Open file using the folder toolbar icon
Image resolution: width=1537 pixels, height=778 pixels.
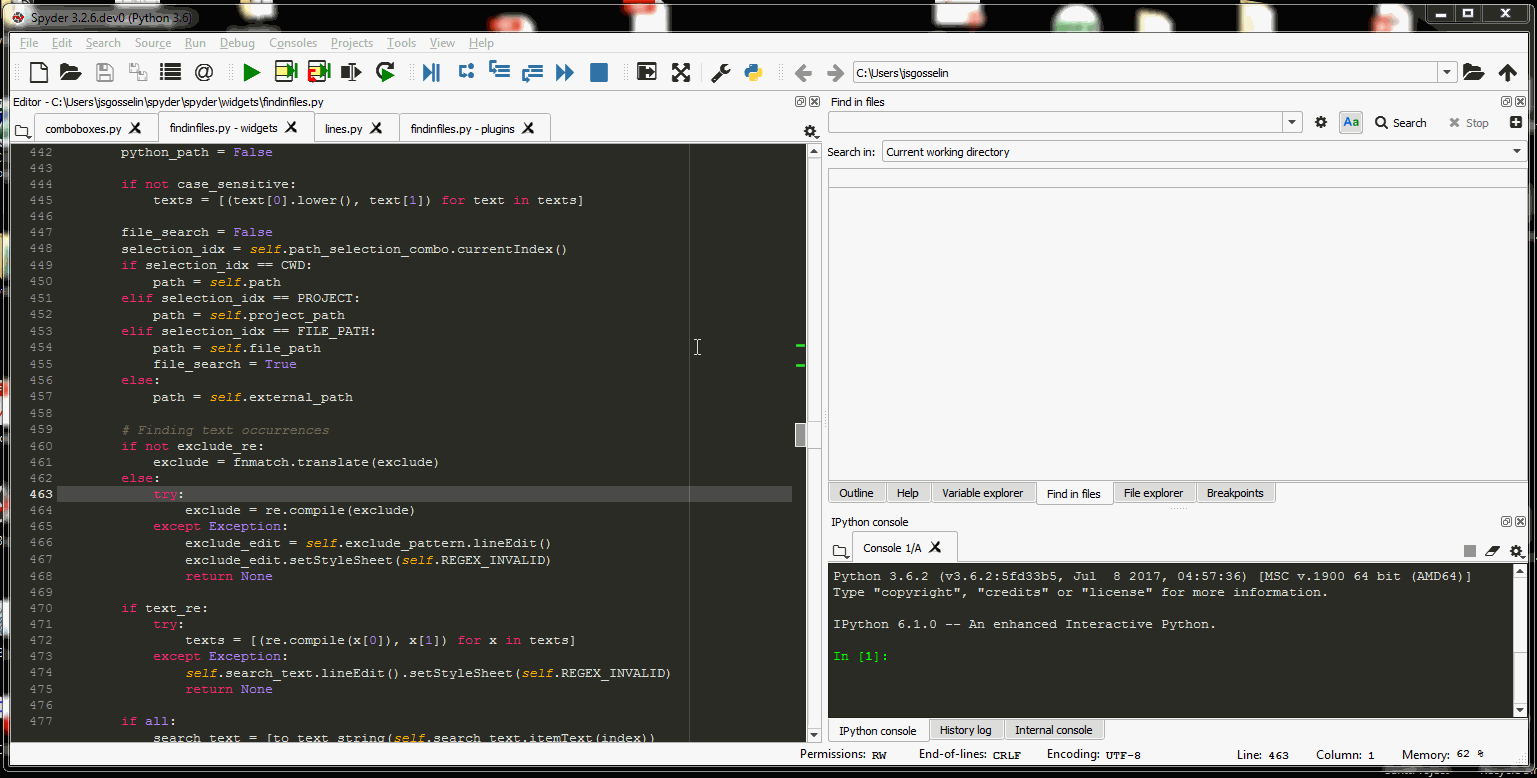pos(70,72)
